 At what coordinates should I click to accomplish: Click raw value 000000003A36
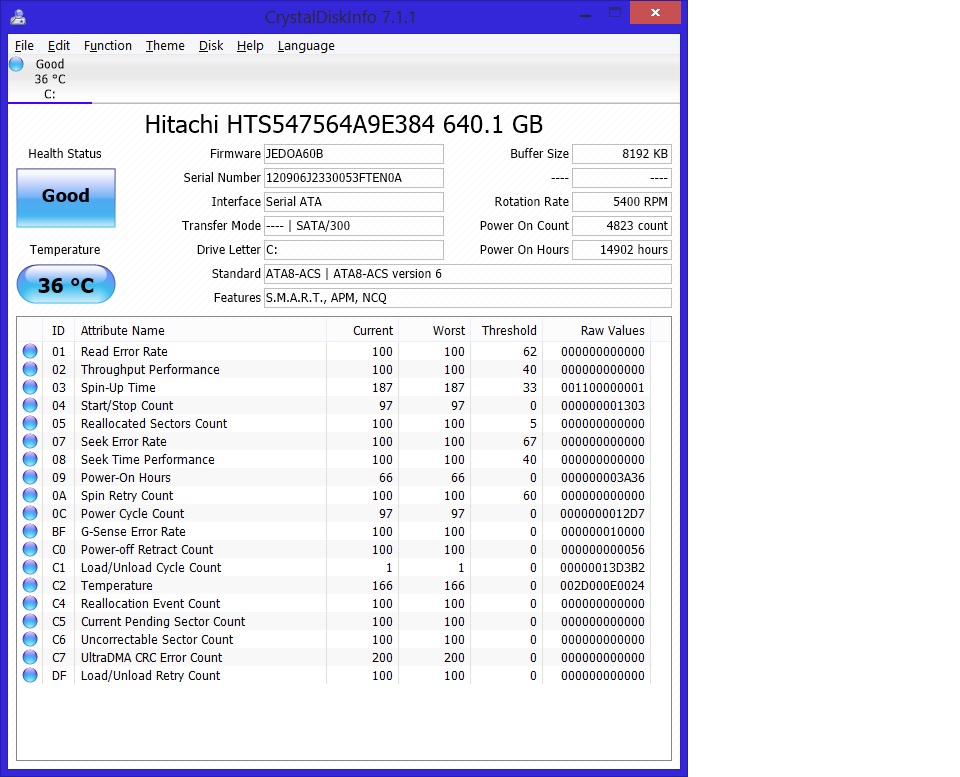click(x=602, y=478)
